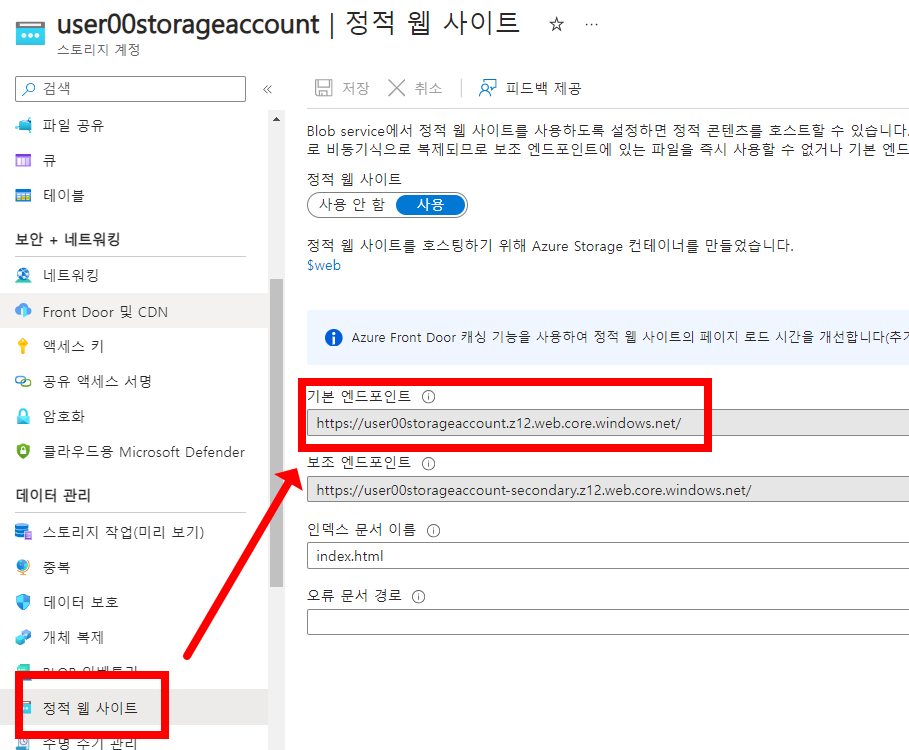Click the 파일 공유 icon
909x750 pixels.
tap(23, 125)
